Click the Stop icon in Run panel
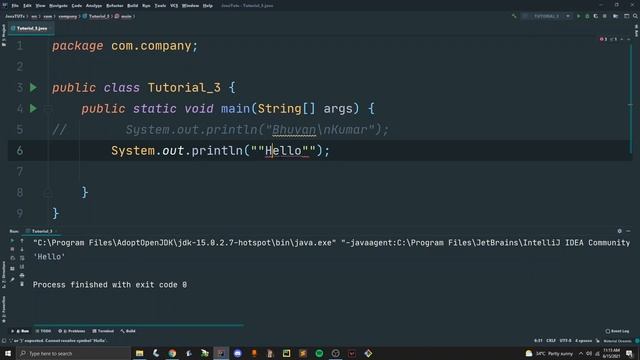Image resolution: width=640 pixels, height=360 pixels. click(12, 249)
